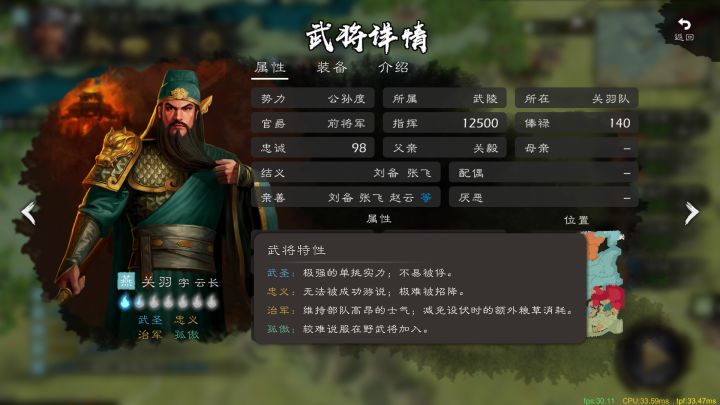Open the 介绍 tab

coord(393,68)
